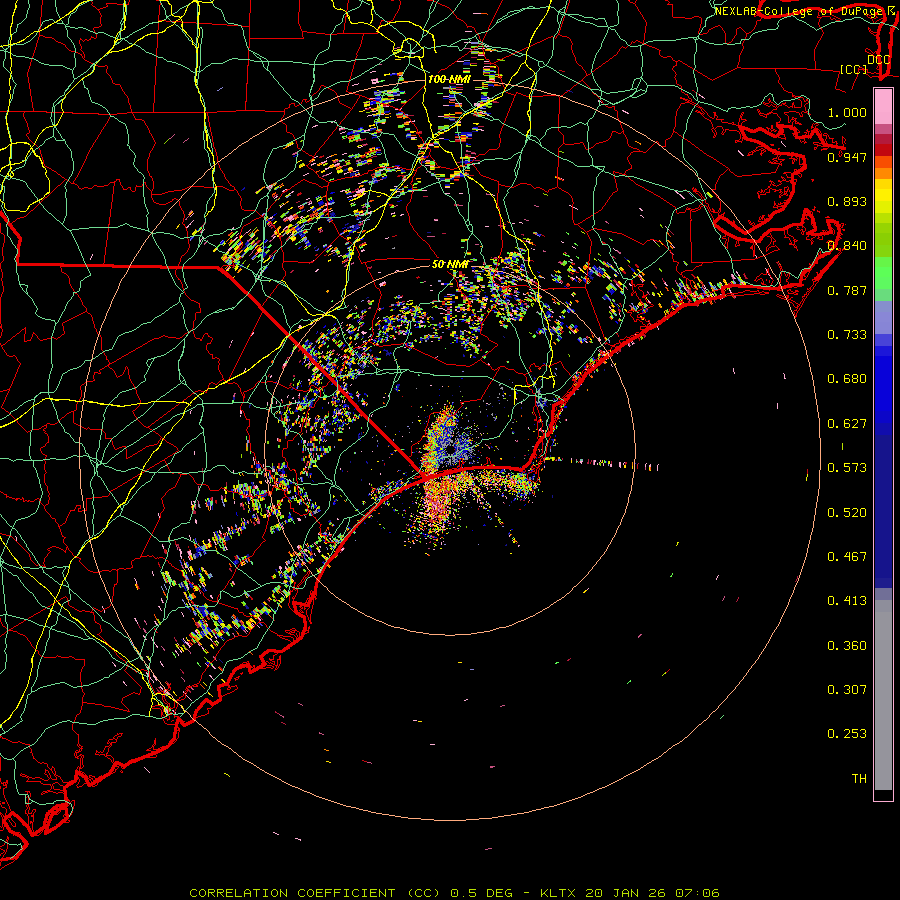This screenshot has height=900, width=900.
Task: Click the gray low-value legend color band
Action: pos(883,695)
